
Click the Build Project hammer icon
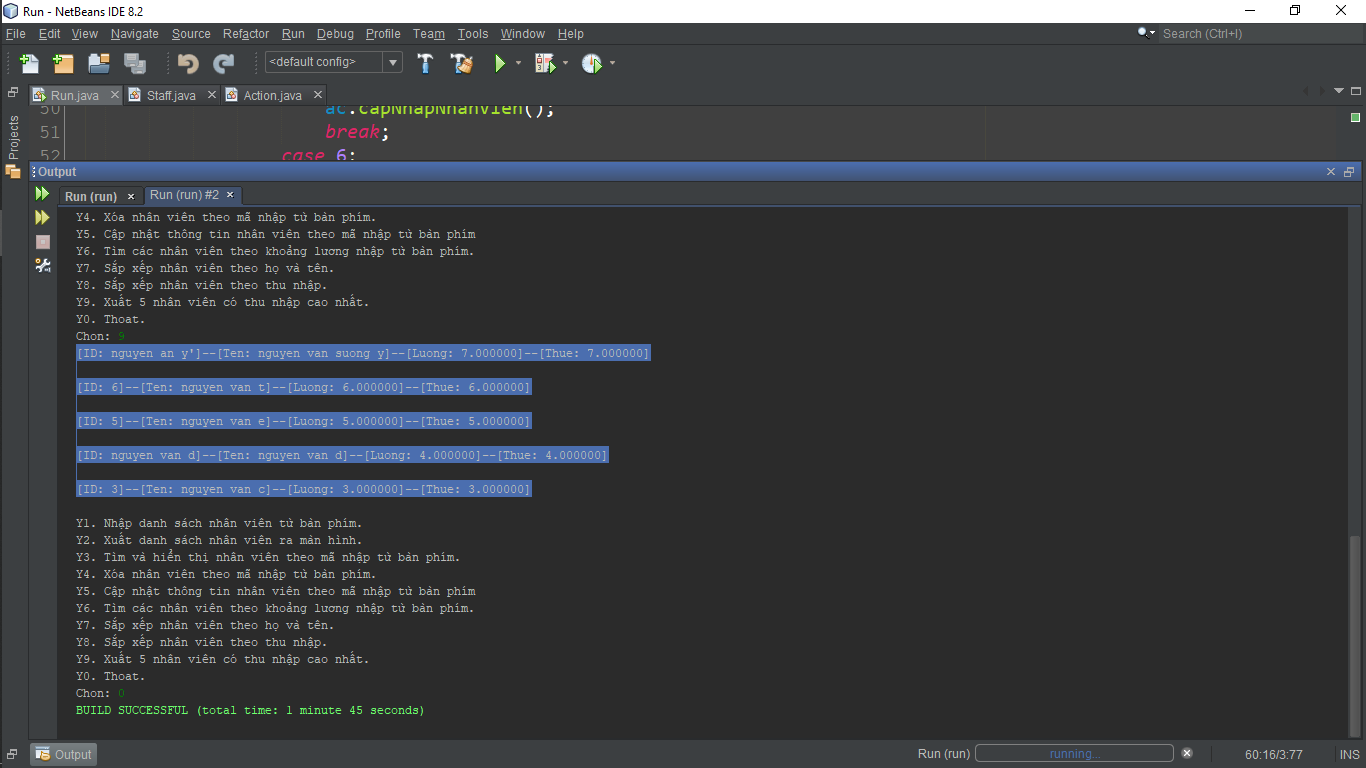coord(425,63)
